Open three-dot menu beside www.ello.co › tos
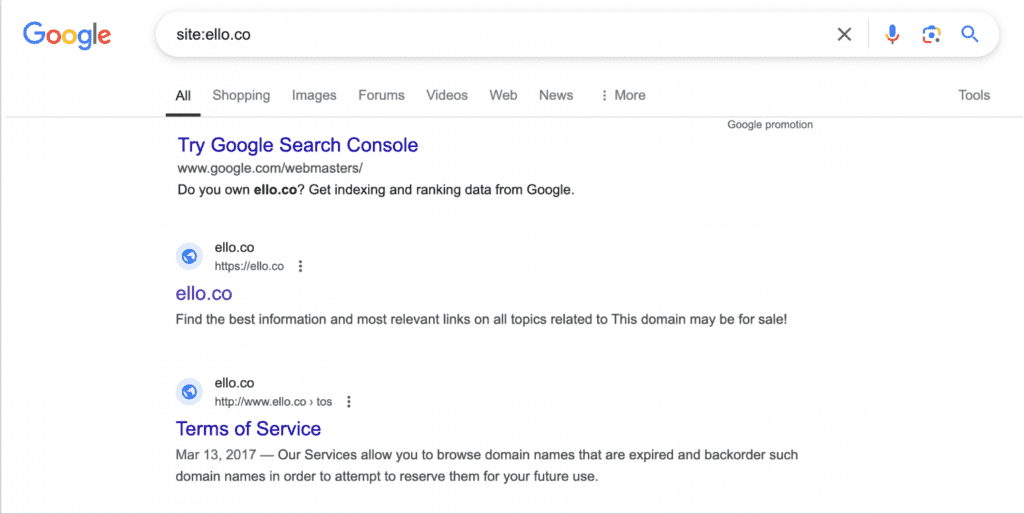The image size is (1024, 514). coord(349,402)
